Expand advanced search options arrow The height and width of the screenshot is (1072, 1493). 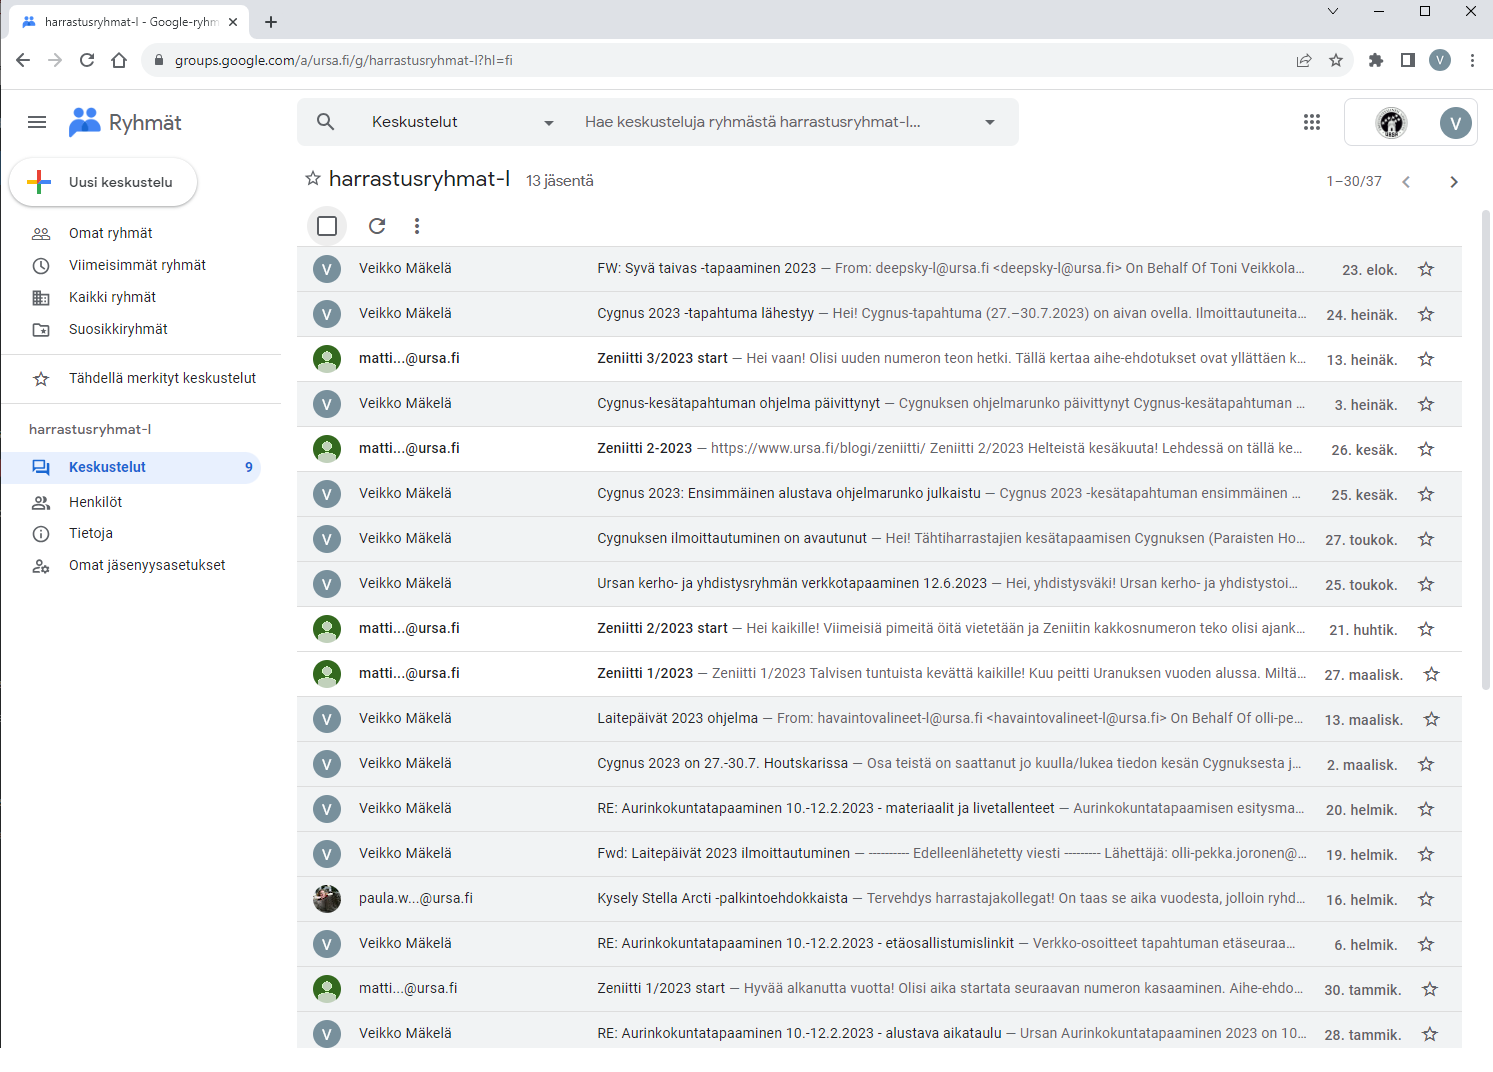tap(989, 122)
